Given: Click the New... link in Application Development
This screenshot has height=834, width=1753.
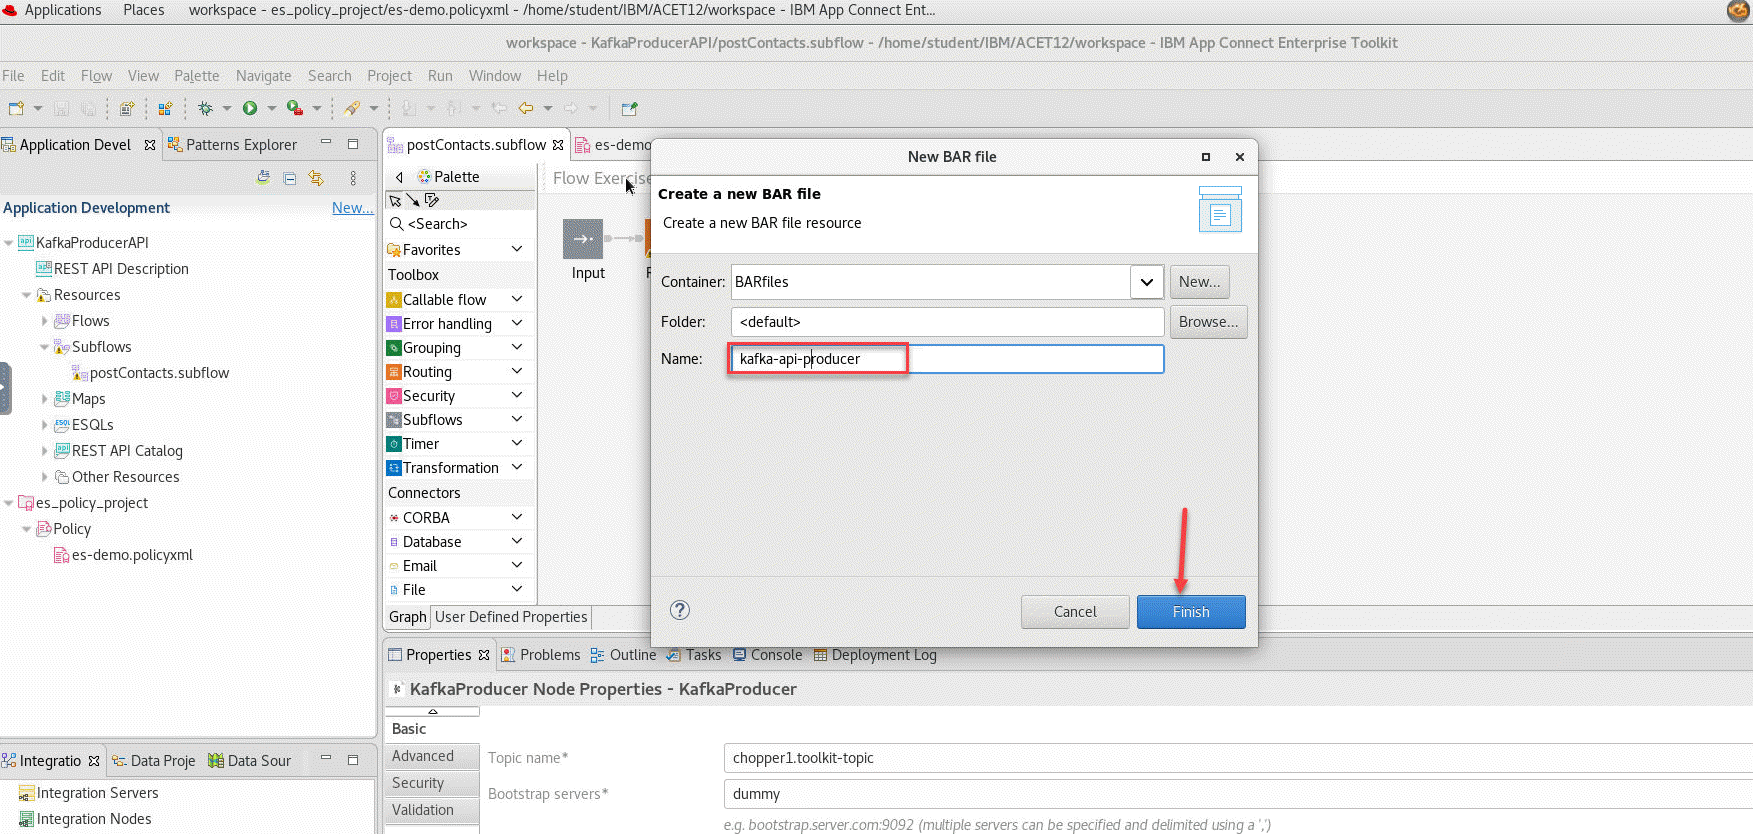Looking at the screenshot, I should pos(352,208).
